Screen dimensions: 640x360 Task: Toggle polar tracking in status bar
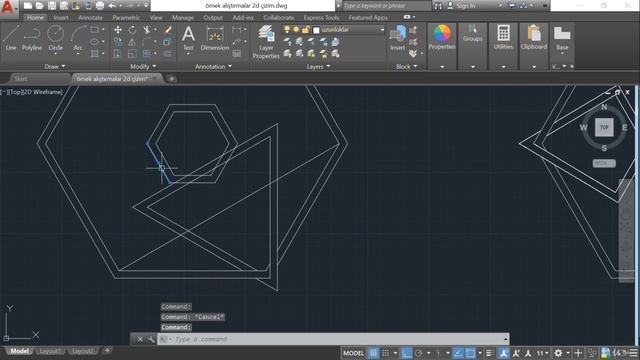pyautogui.click(x=419, y=353)
